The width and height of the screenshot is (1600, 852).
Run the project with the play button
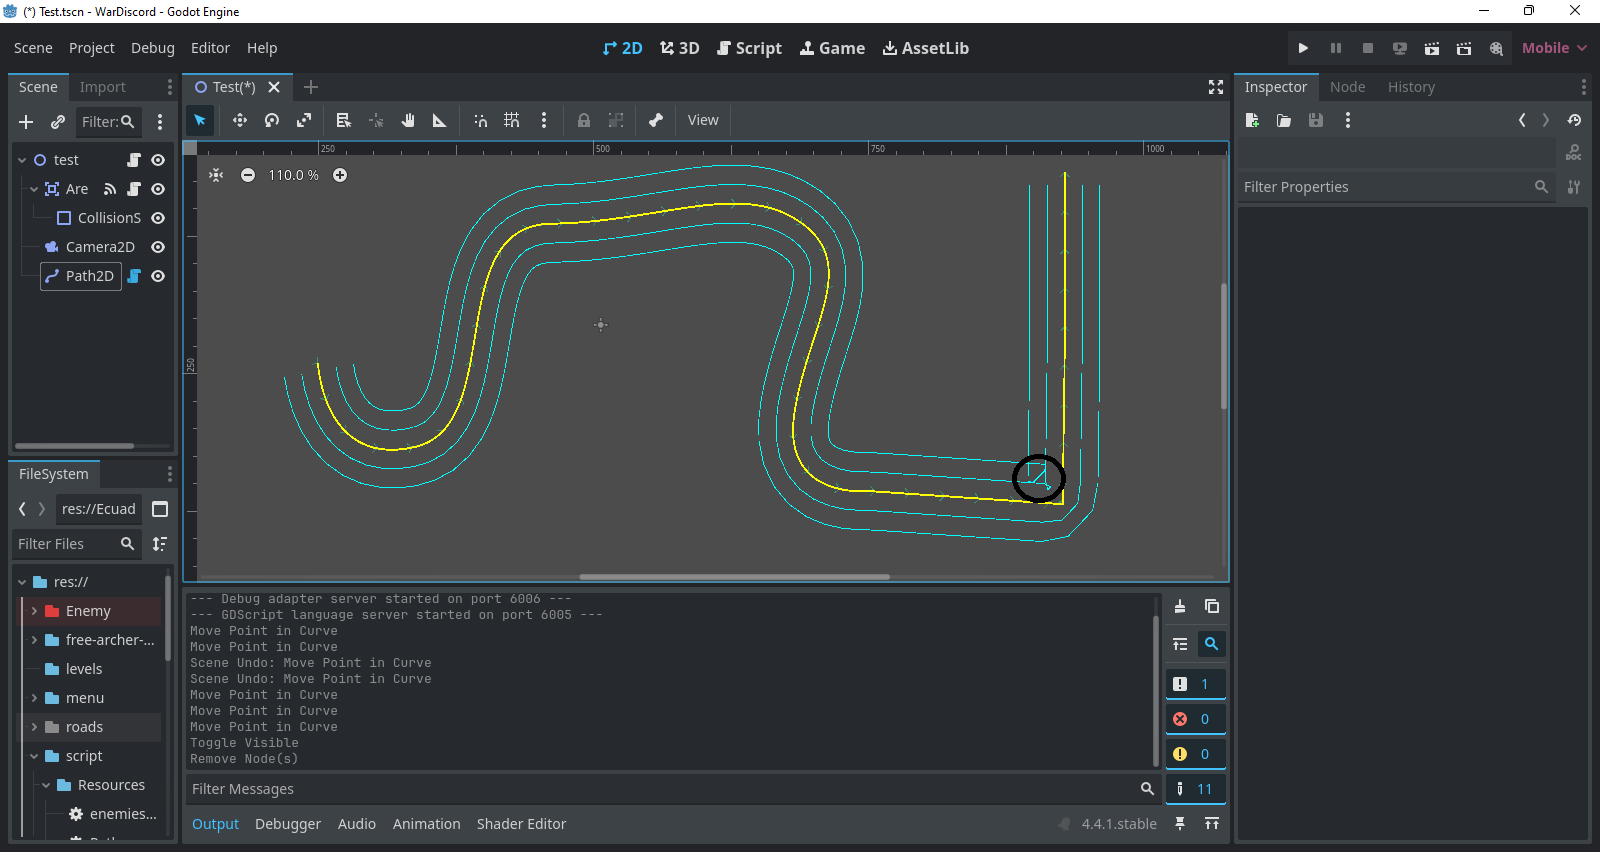(x=1303, y=48)
